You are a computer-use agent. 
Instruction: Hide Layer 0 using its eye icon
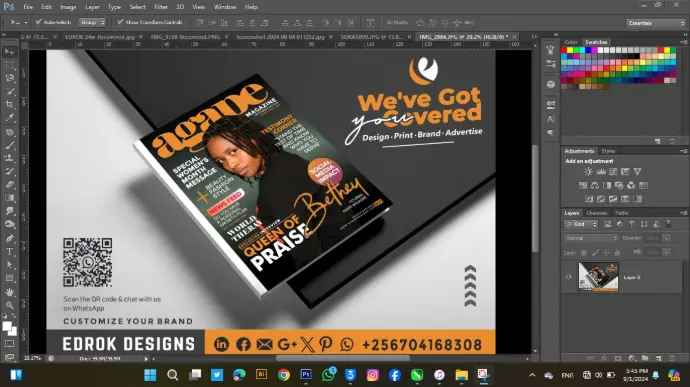(x=569, y=277)
